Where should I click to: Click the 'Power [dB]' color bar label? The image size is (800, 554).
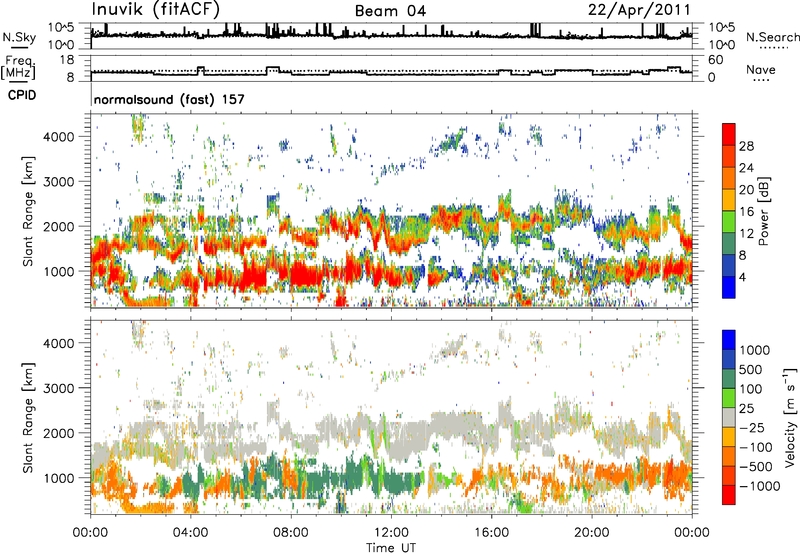tap(763, 211)
